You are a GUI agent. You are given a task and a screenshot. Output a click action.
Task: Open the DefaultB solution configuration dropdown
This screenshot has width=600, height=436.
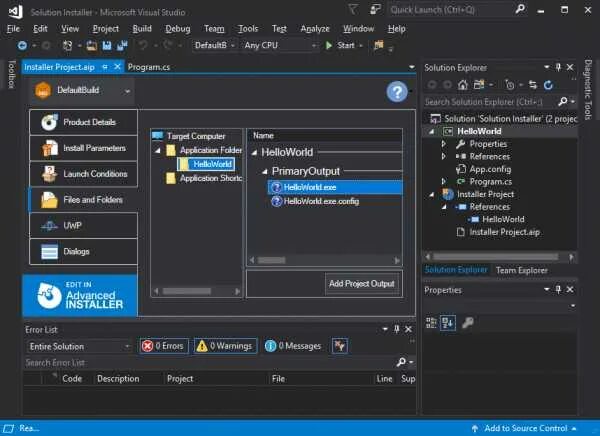click(x=215, y=45)
